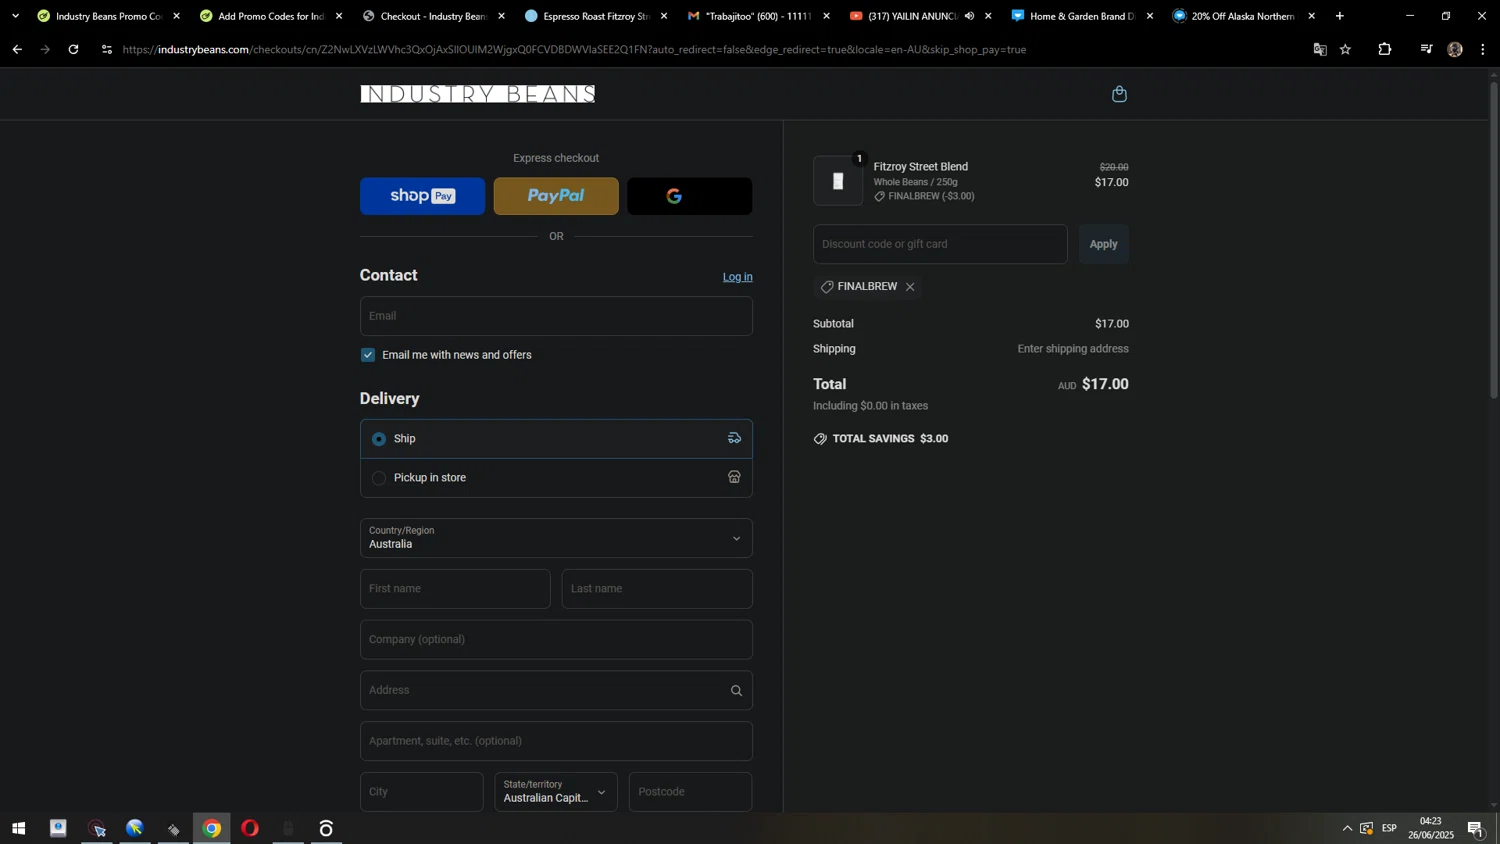
Task: Switch to Home & Garden Brand tab
Action: tap(1082, 16)
